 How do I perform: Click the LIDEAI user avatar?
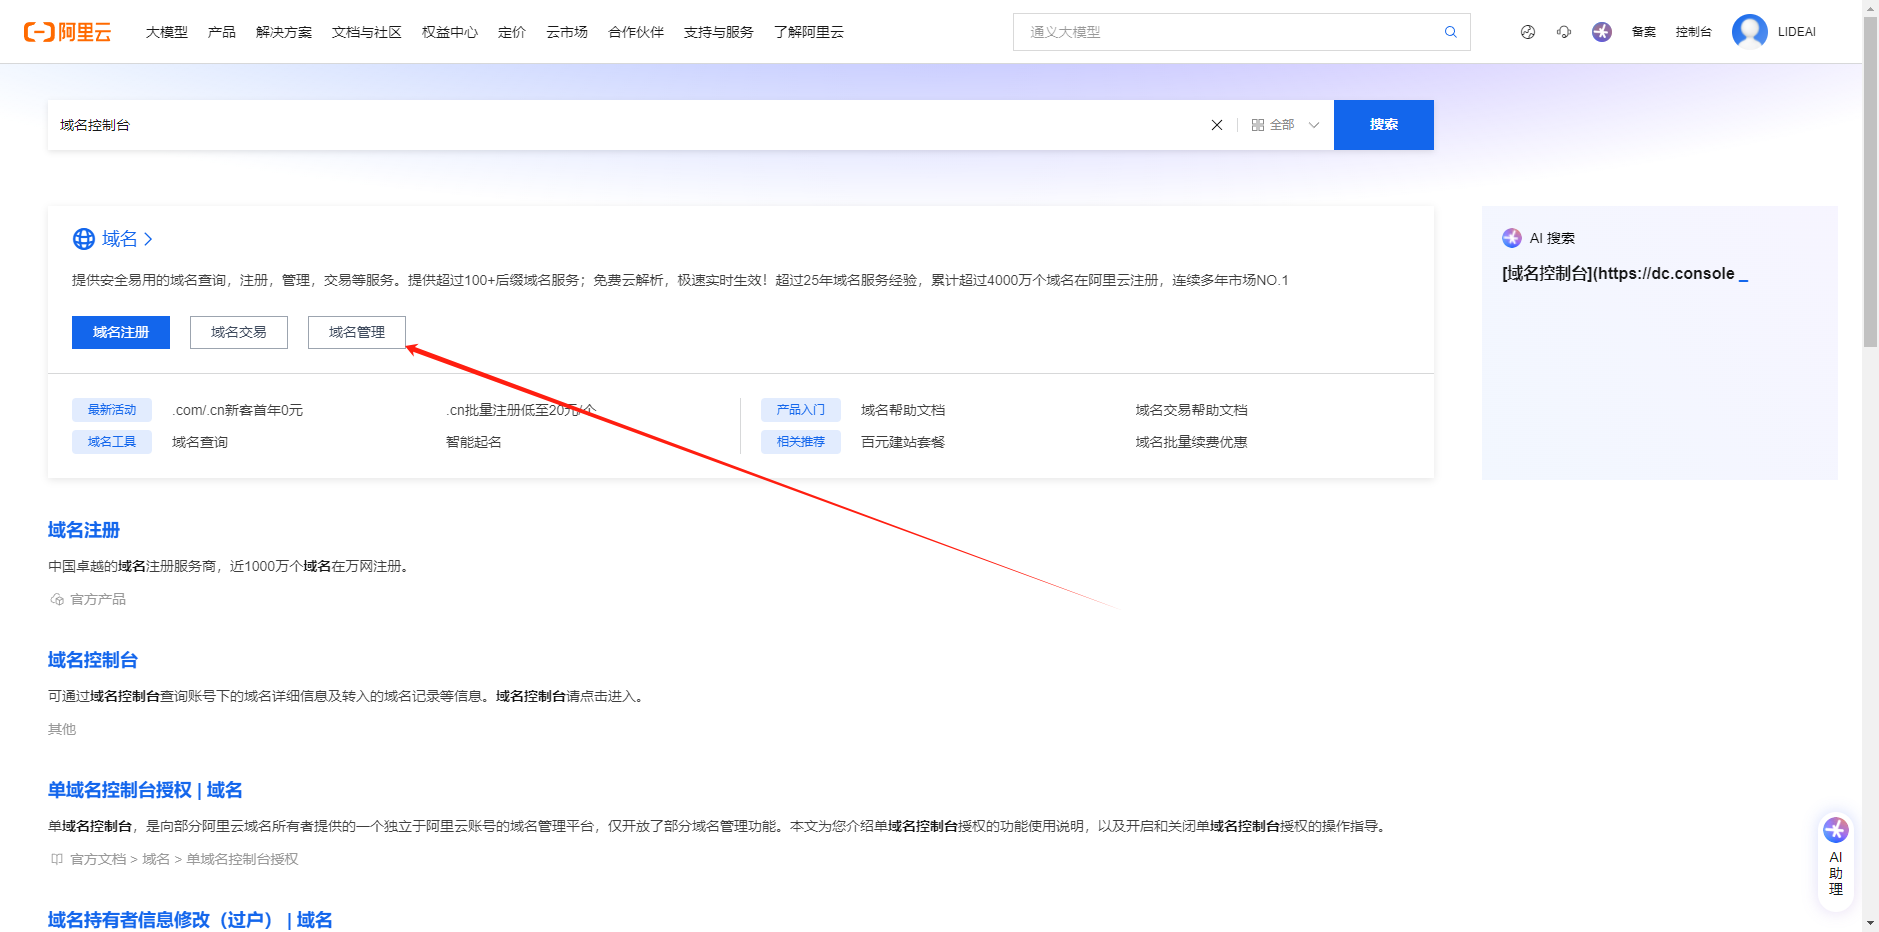coord(1749,31)
